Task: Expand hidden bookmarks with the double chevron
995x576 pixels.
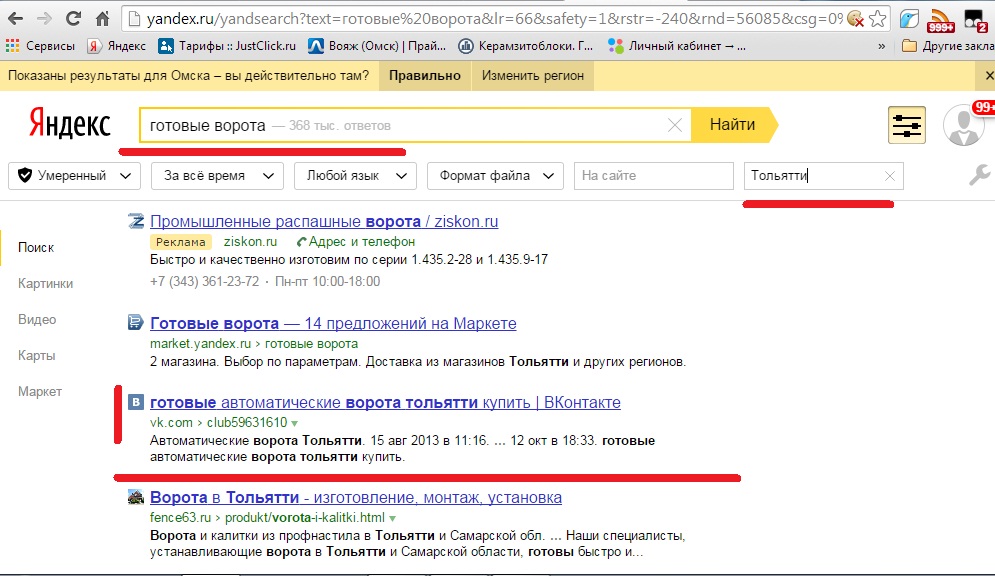Action: click(881, 46)
